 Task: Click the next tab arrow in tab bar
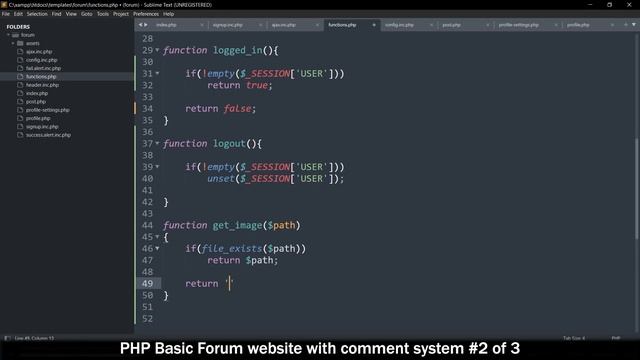[x=146, y=25]
